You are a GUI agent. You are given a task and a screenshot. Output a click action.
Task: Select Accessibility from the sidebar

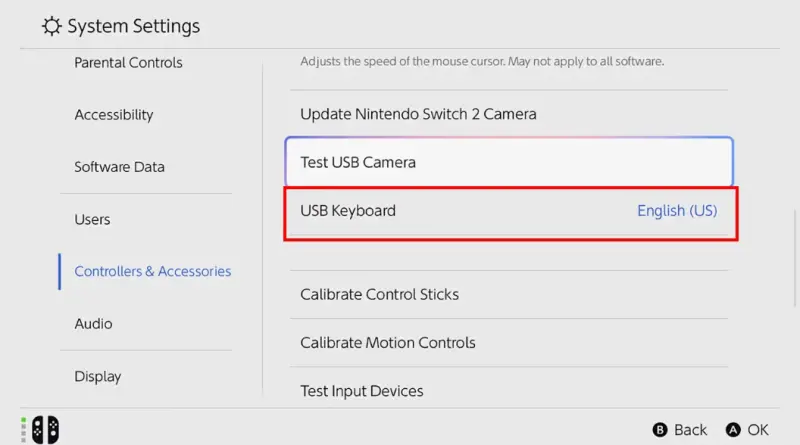114,115
